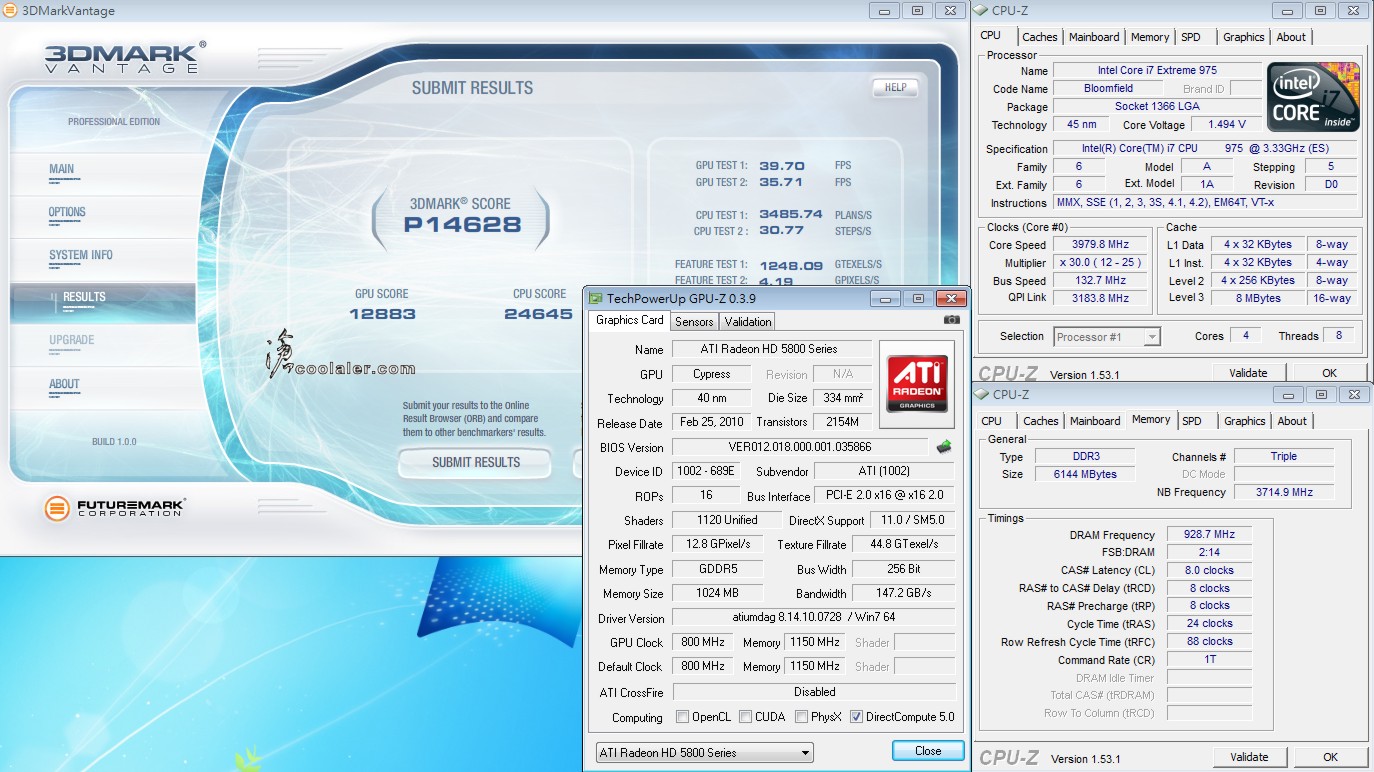
Task: Switch to the Validation tab in GPU-Z
Action: (x=748, y=322)
